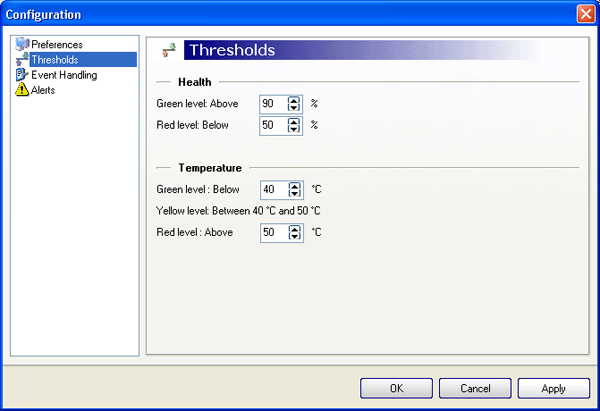Click the 'Green level : Below' label
The image size is (600, 411).
click(x=198, y=189)
